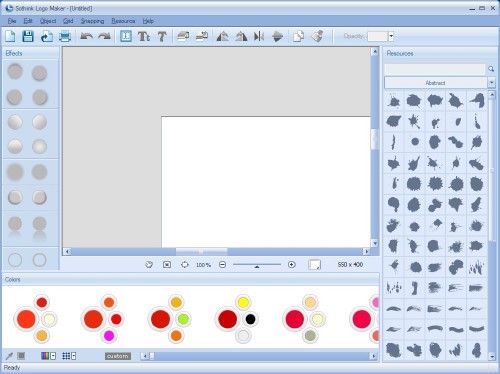Viewport: 500px width, 374px height.
Task: Choose the 'Tt' text tool
Action: pos(144,36)
